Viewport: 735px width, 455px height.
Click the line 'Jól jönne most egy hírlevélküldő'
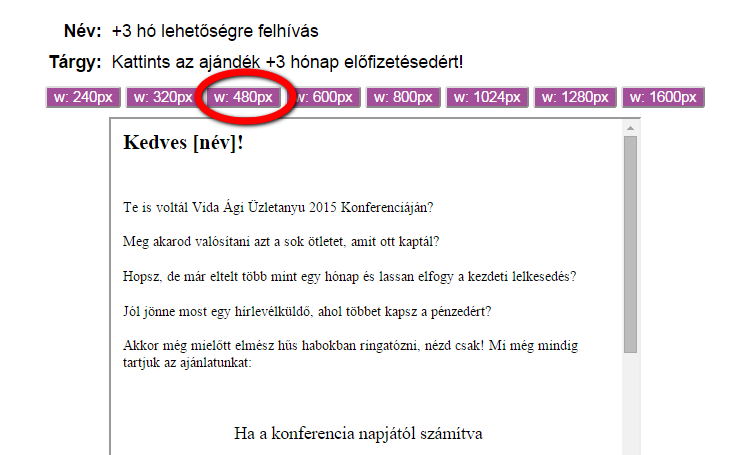pyautogui.click(x=307, y=311)
